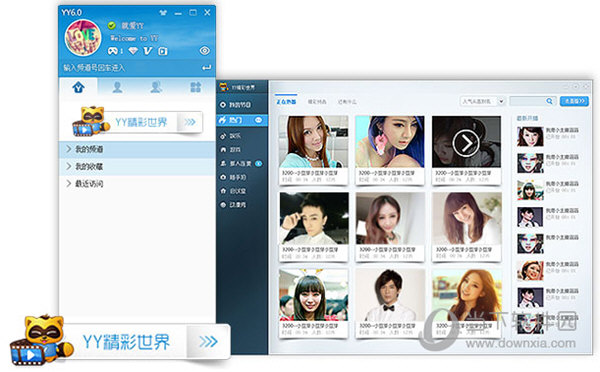The image size is (600, 372).
Task: Open the thumbnail of the auburn-haired woman in teal
Action: (x=314, y=142)
